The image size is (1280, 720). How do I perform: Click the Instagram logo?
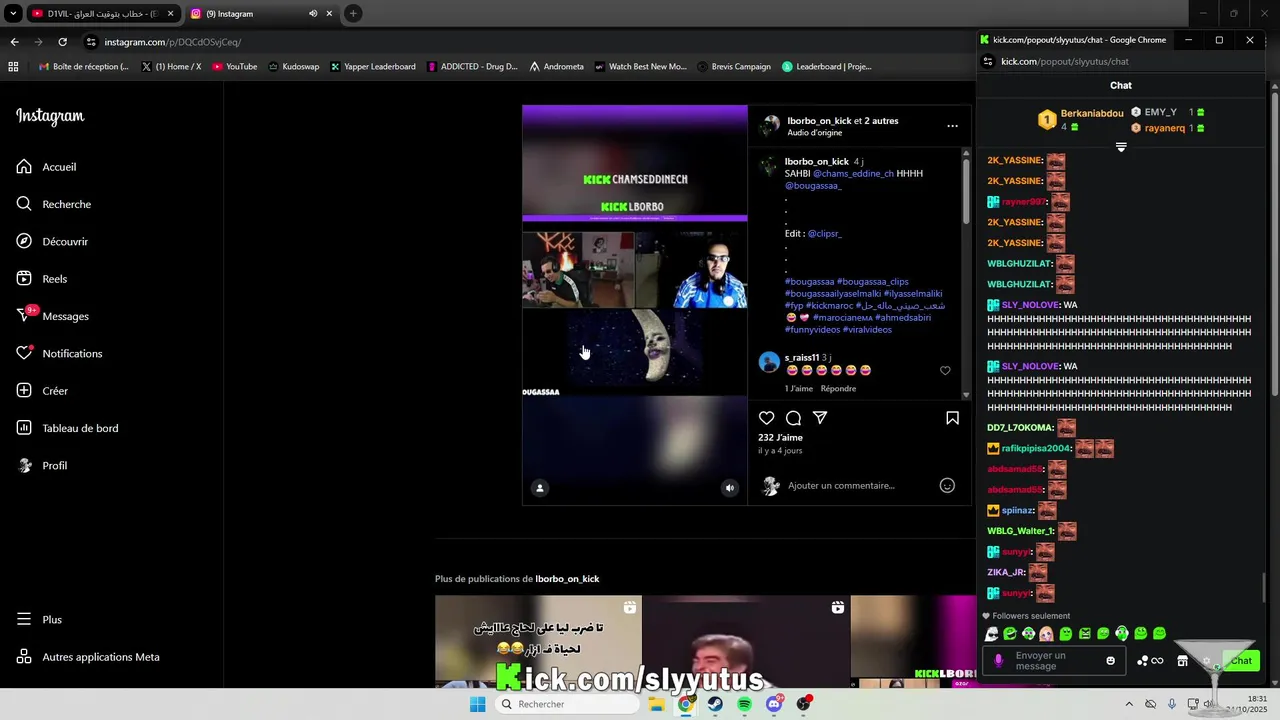point(50,116)
